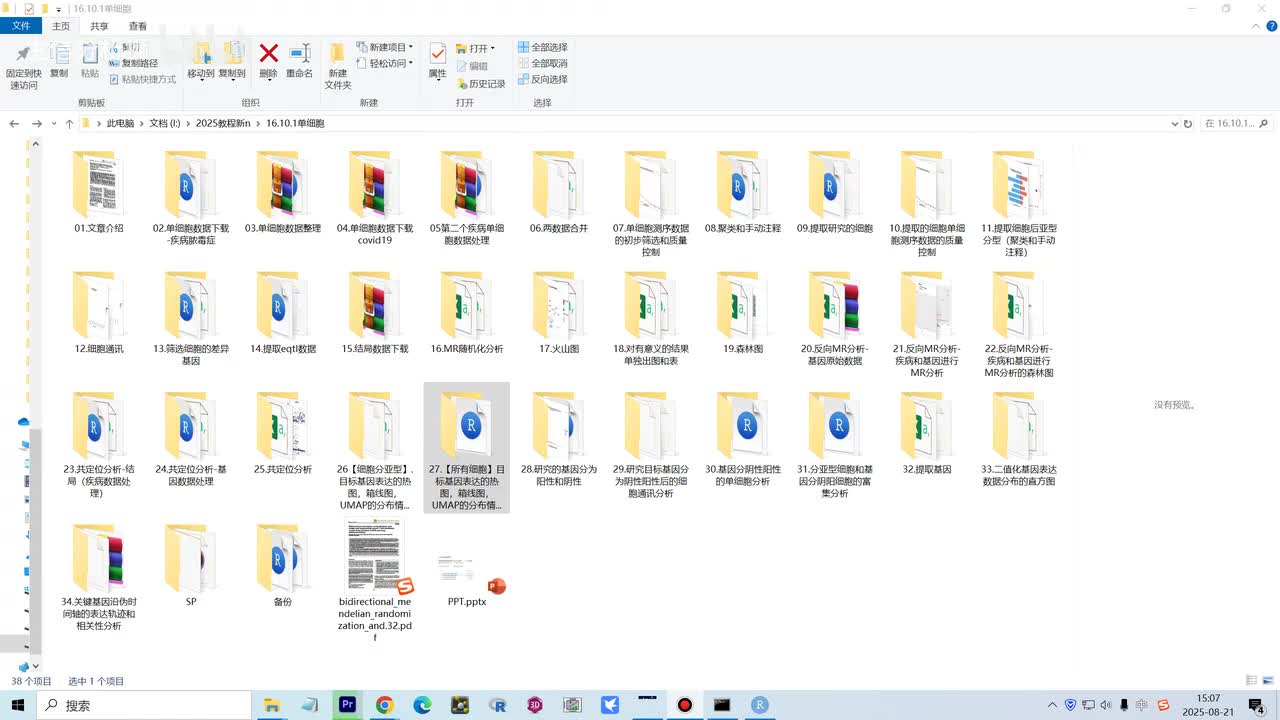This screenshot has width=1280, height=720.
Task: Go back with the left arrow
Action: pos(14,124)
